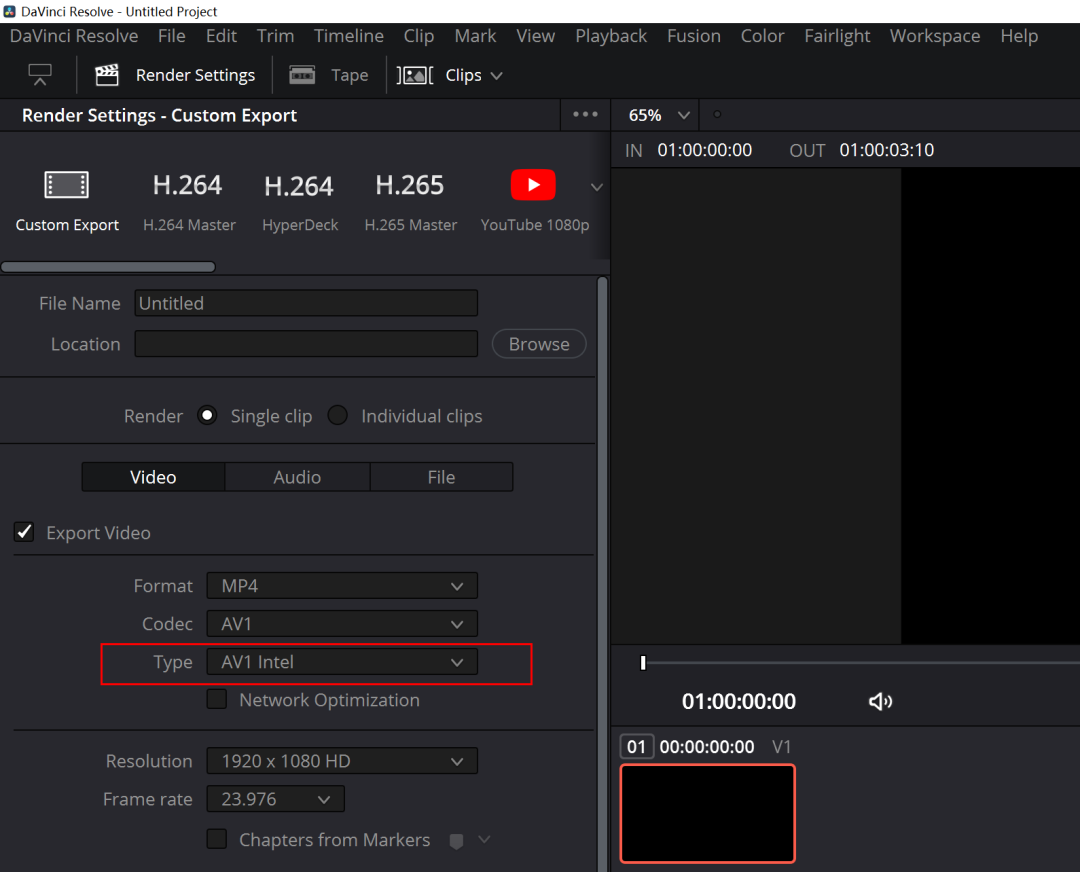The image size is (1080, 872).
Task: Click the clip timecode 00:00:00:00
Action: (x=707, y=747)
